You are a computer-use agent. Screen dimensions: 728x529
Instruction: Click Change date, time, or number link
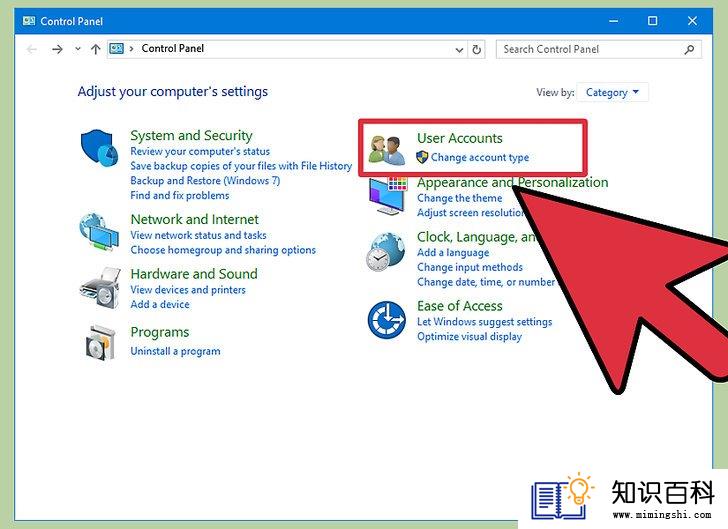tap(486, 282)
